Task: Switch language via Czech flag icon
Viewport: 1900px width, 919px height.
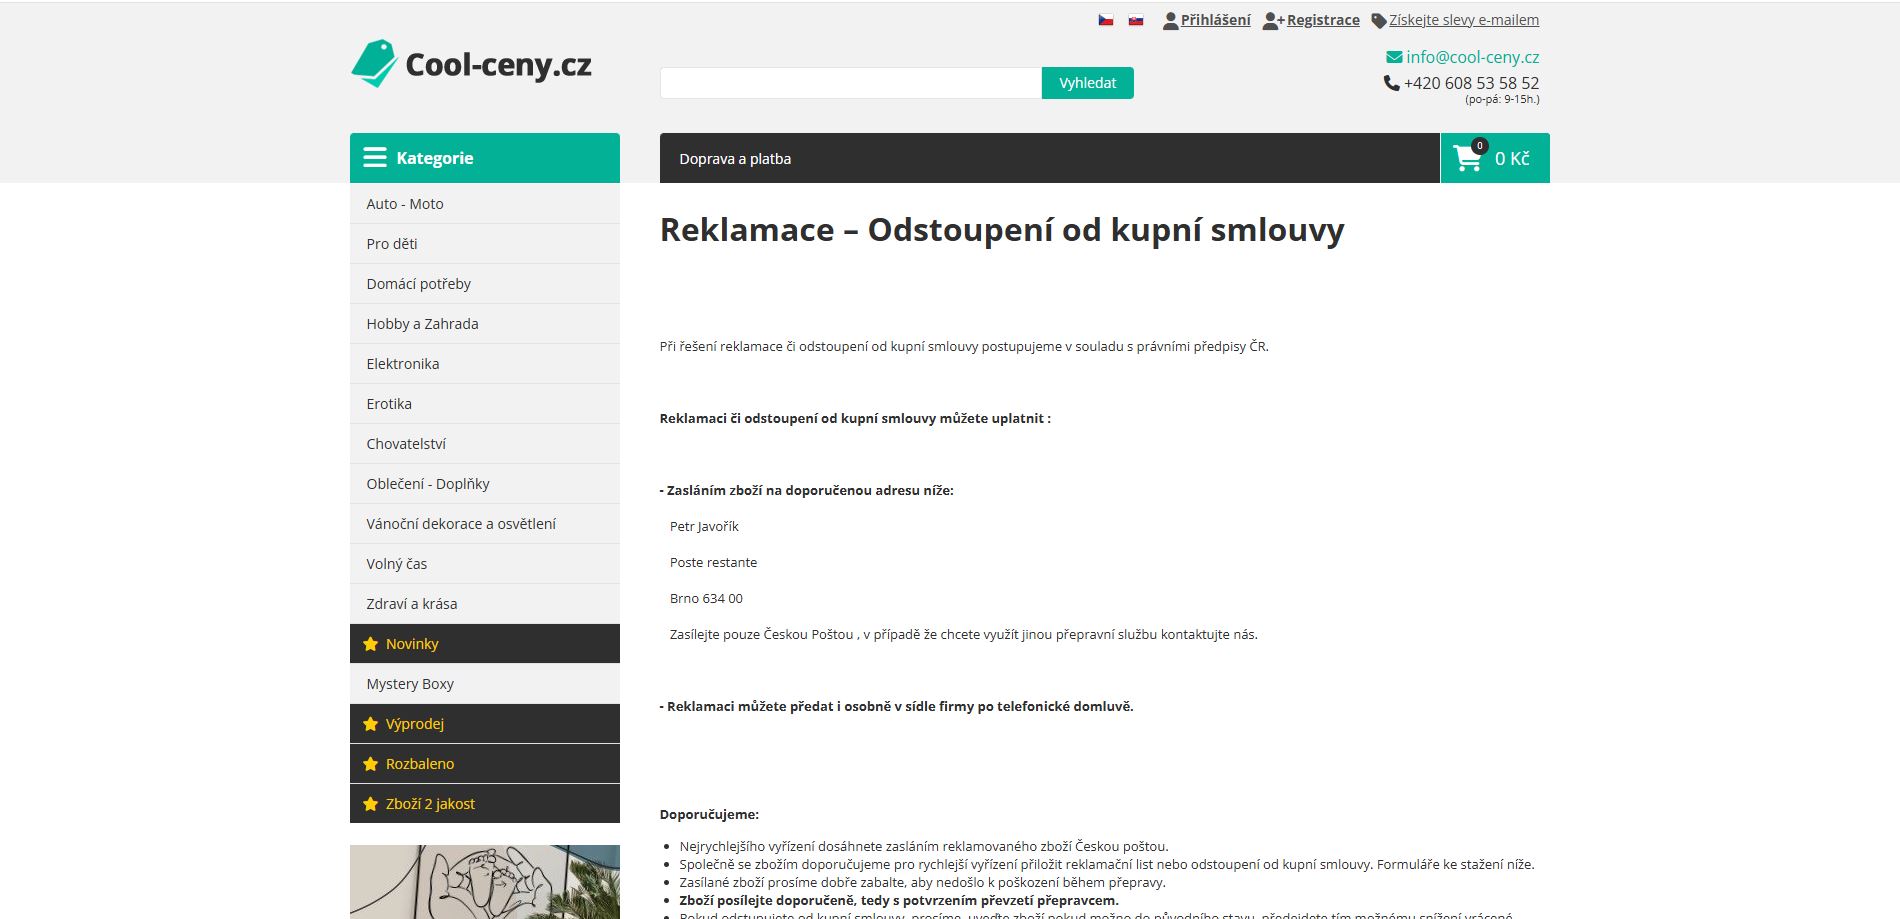Action: [1105, 20]
